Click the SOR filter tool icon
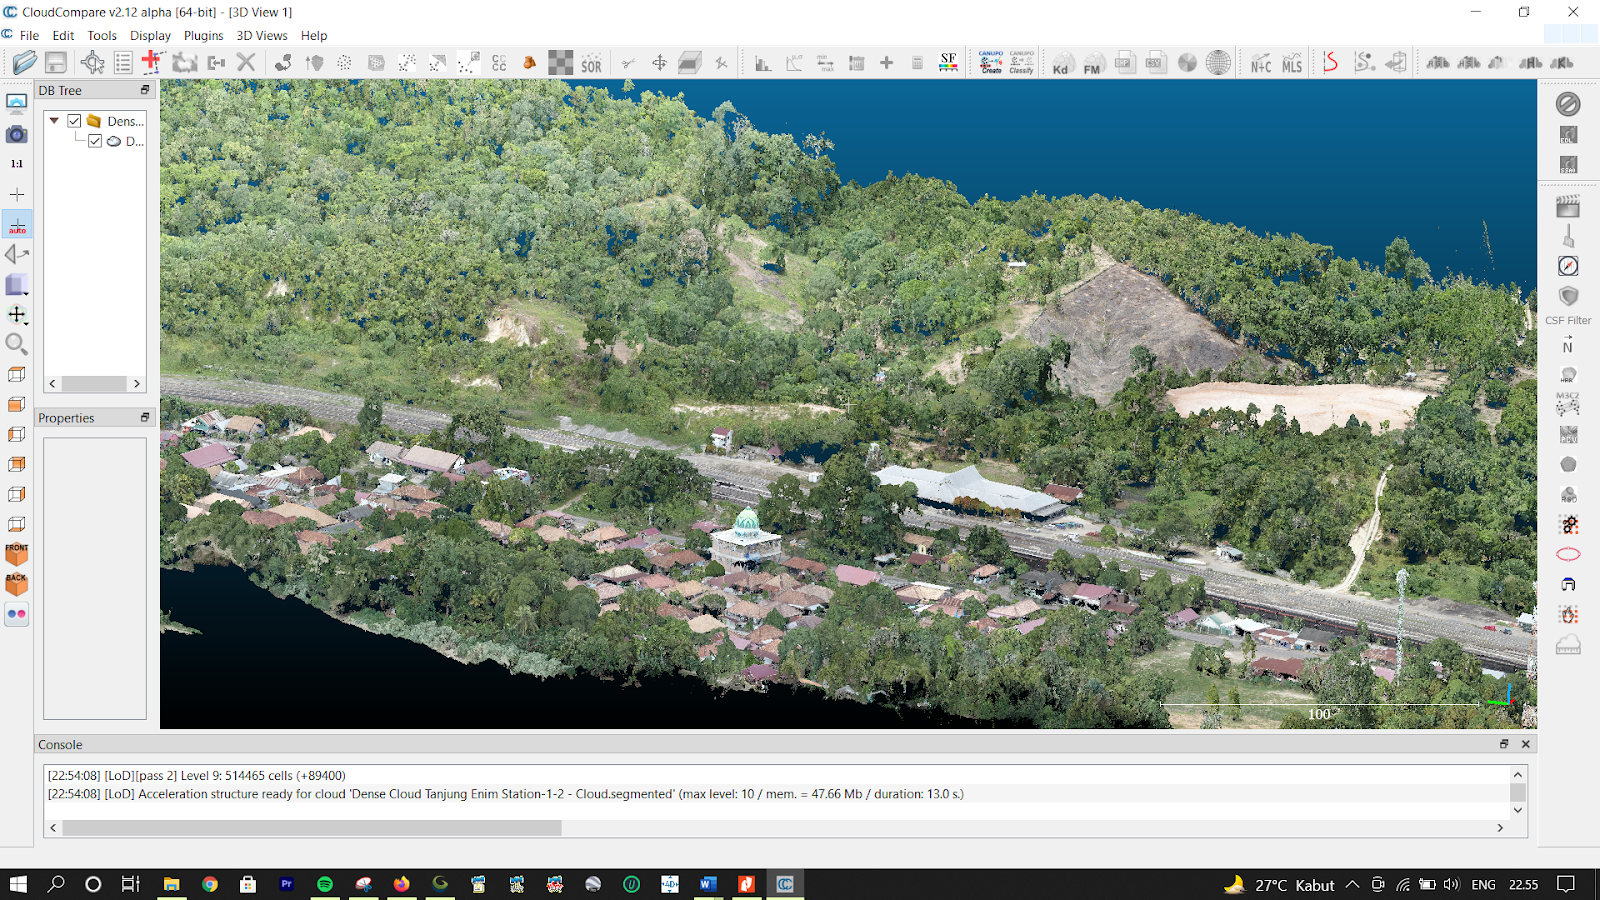1600x900 pixels. pyautogui.click(x=591, y=63)
